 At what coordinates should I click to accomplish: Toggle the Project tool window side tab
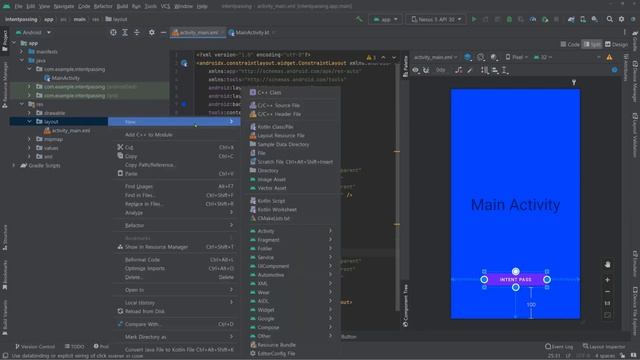[5, 40]
